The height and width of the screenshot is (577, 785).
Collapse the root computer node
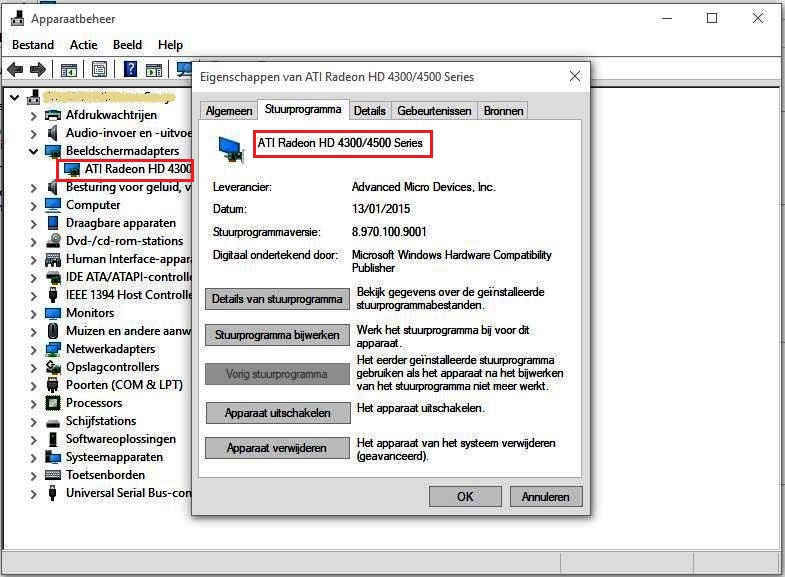click(15, 98)
